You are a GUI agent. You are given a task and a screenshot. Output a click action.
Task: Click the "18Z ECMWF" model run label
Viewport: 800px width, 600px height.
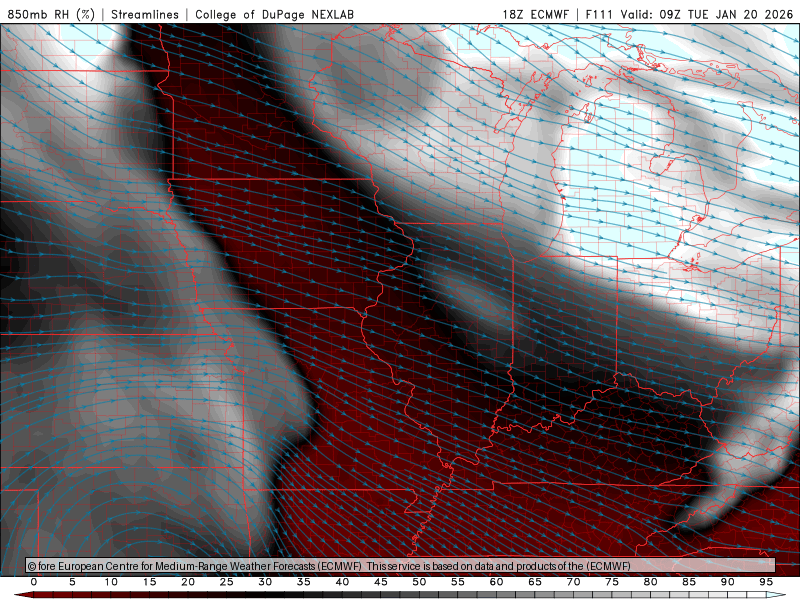click(x=535, y=14)
